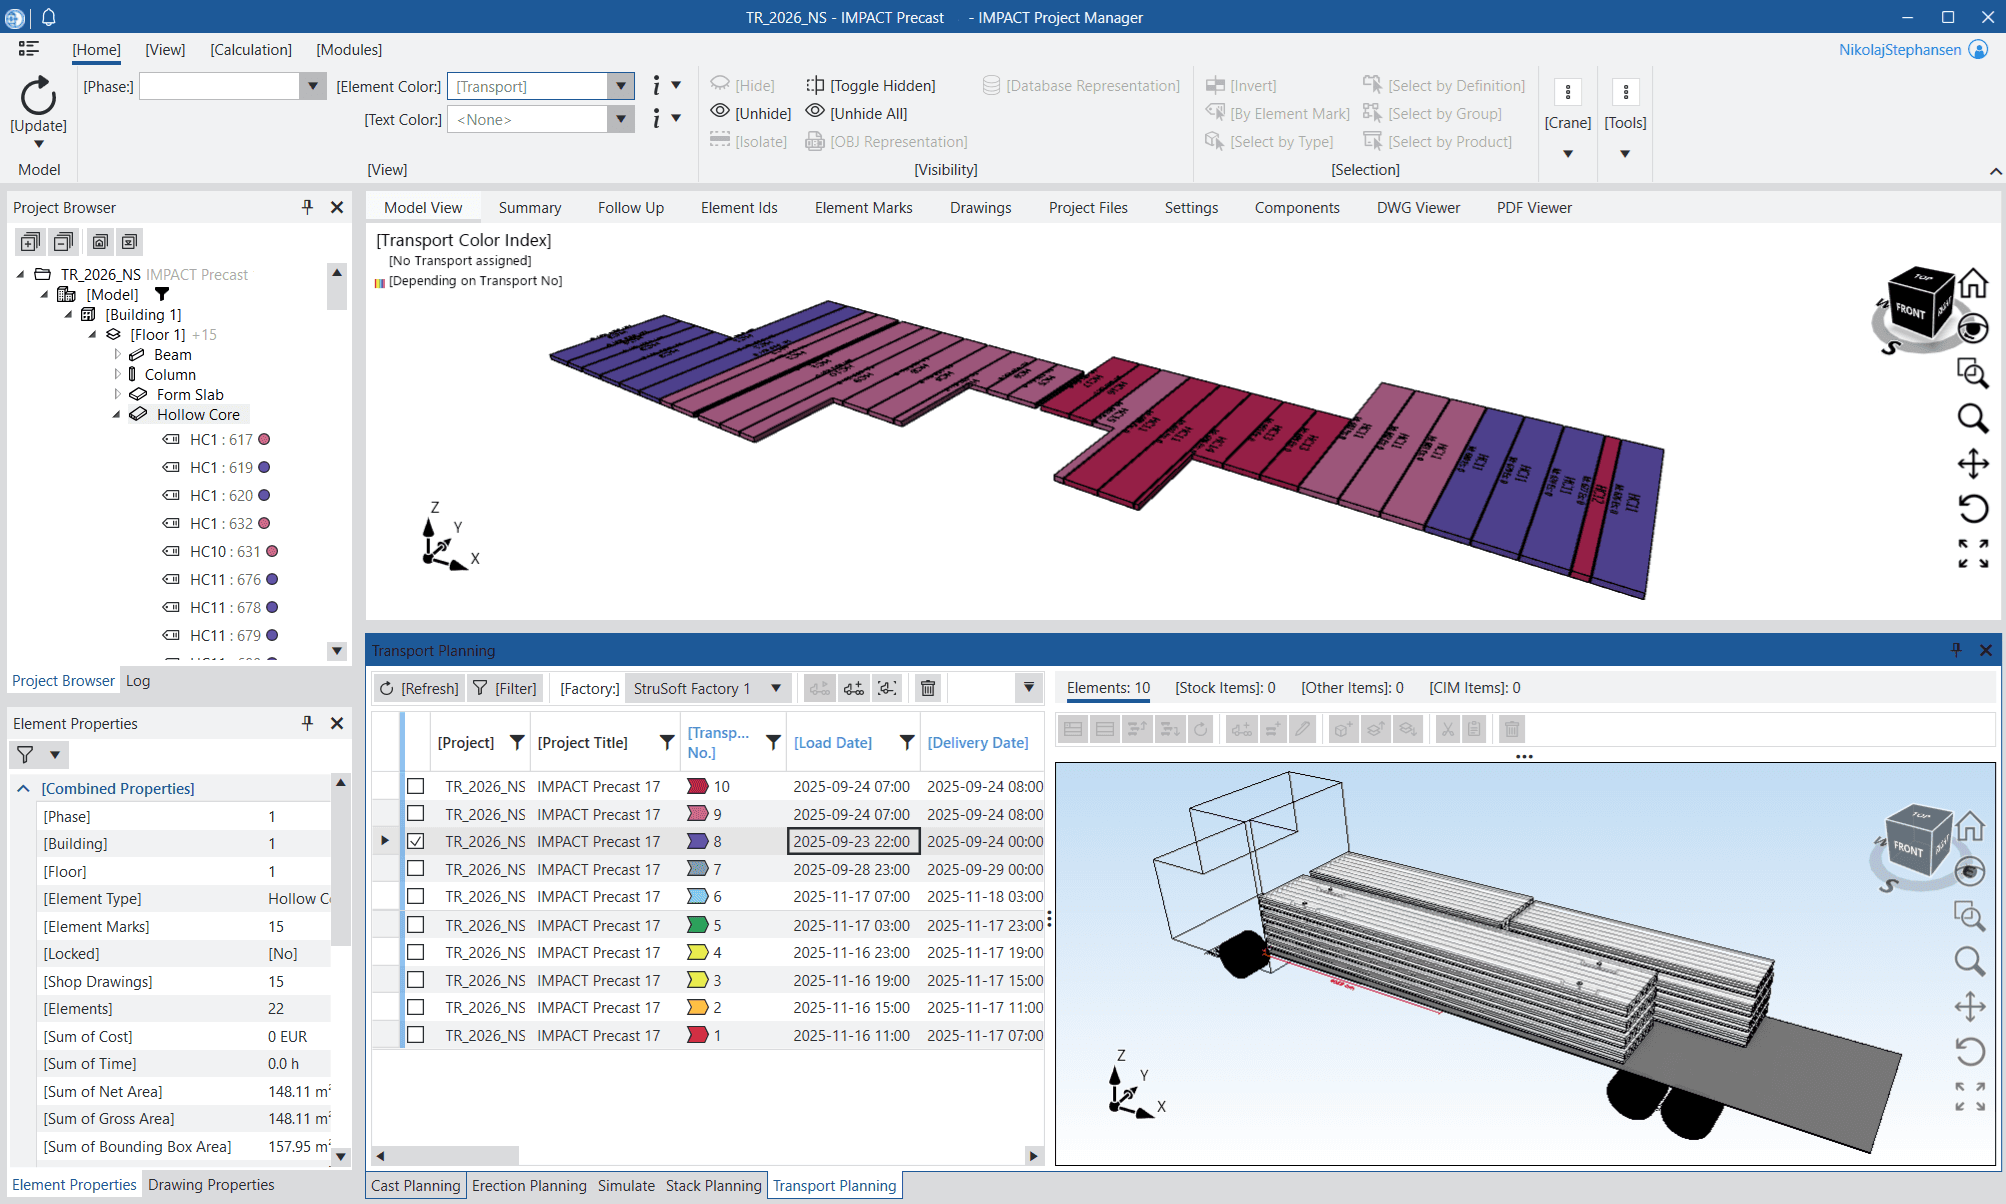Click the green color swatch of transport 5
The width and height of the screenshot is (2006, 1204).
697,925
